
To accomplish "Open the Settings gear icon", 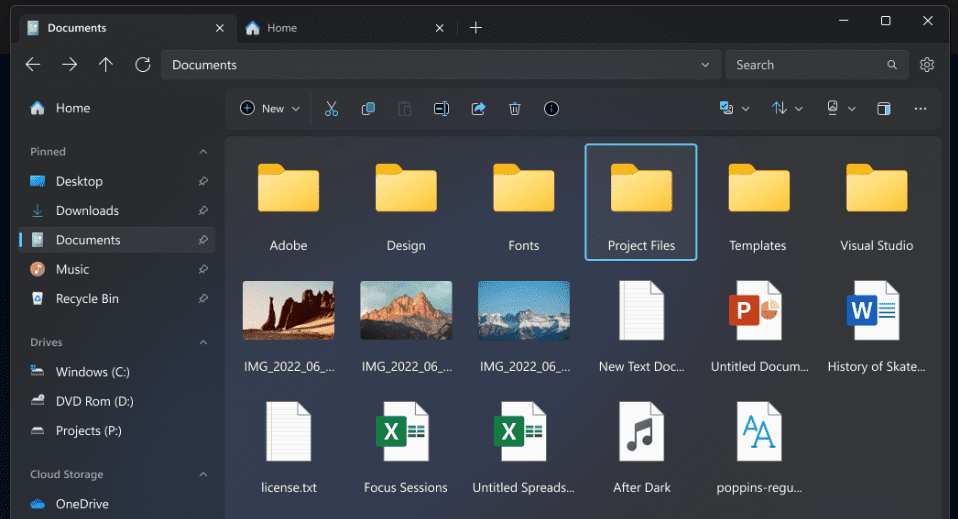I will point(927,65).
